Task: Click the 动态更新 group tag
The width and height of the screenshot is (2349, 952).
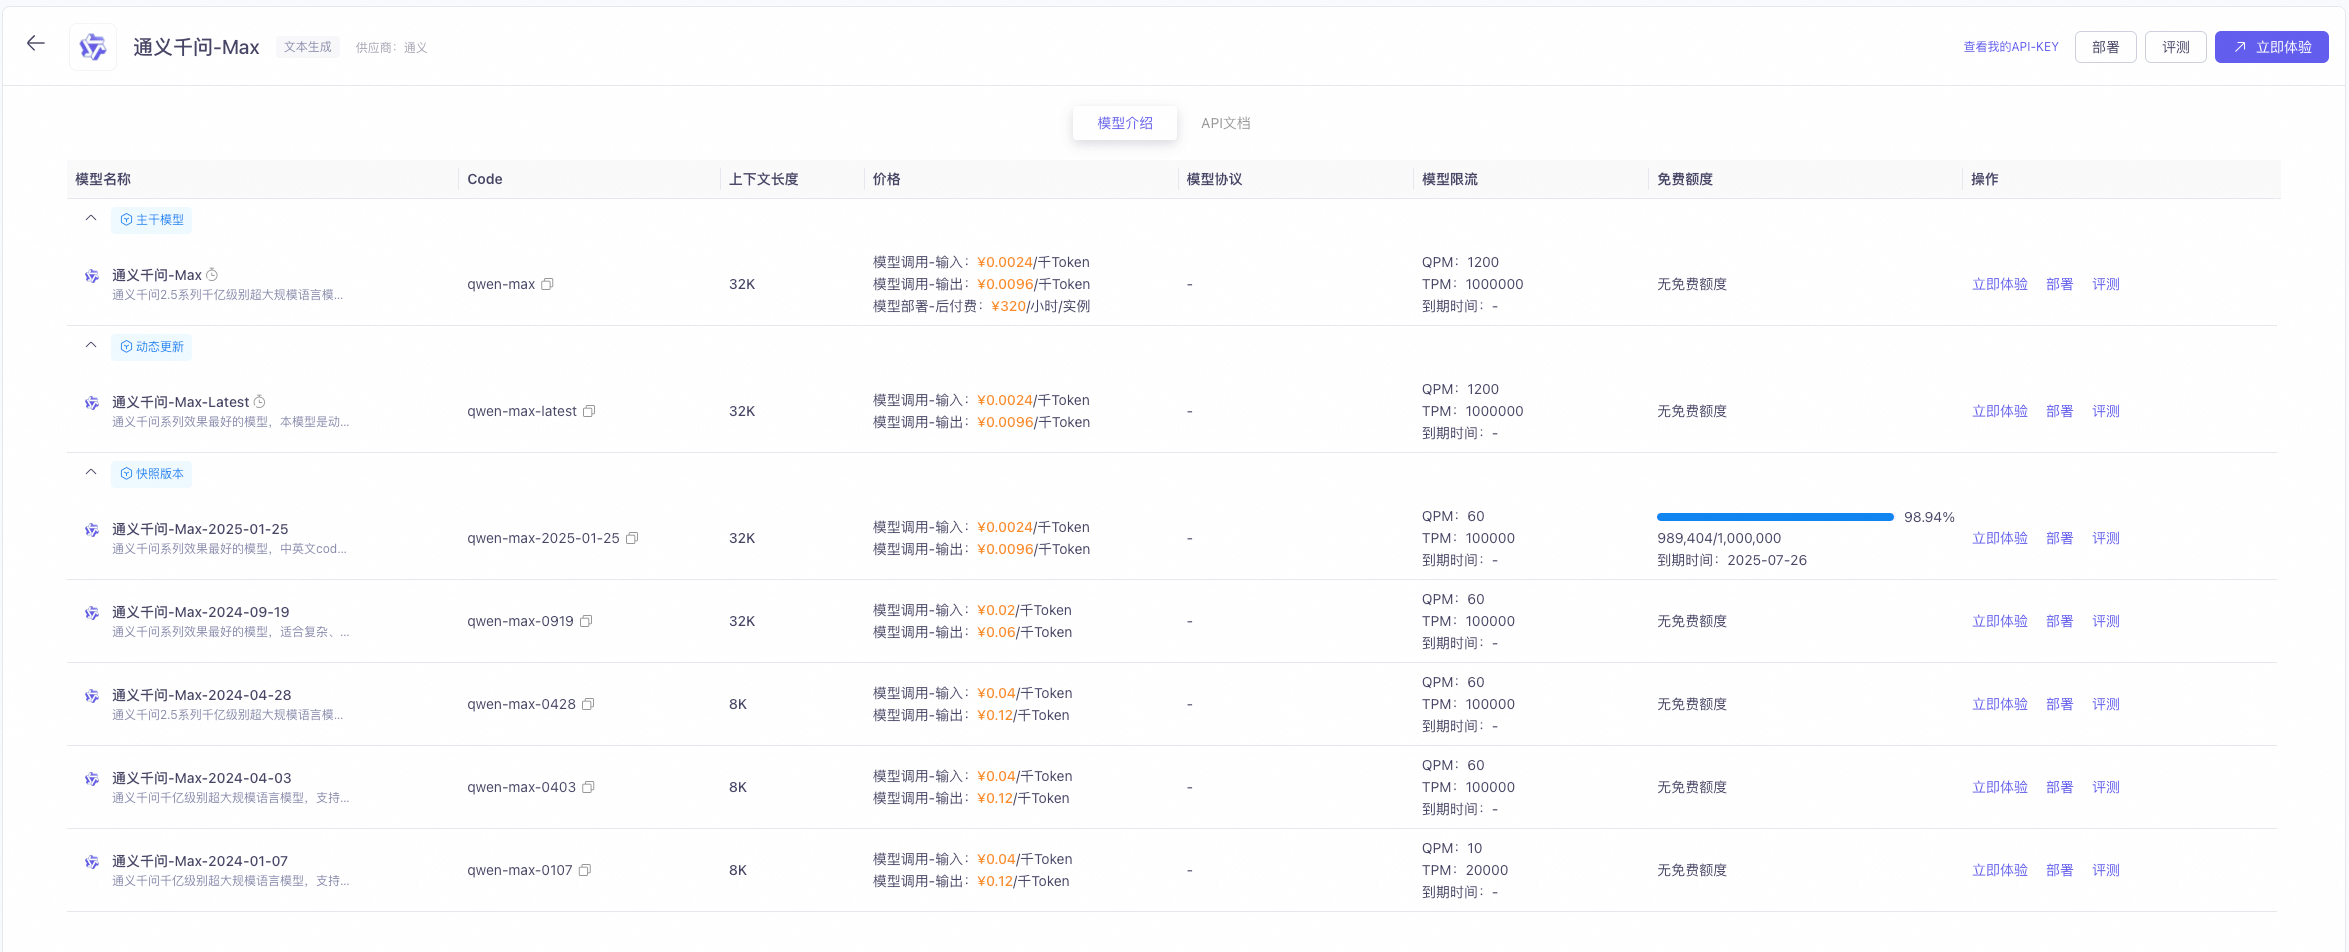Action: (152, 347)
